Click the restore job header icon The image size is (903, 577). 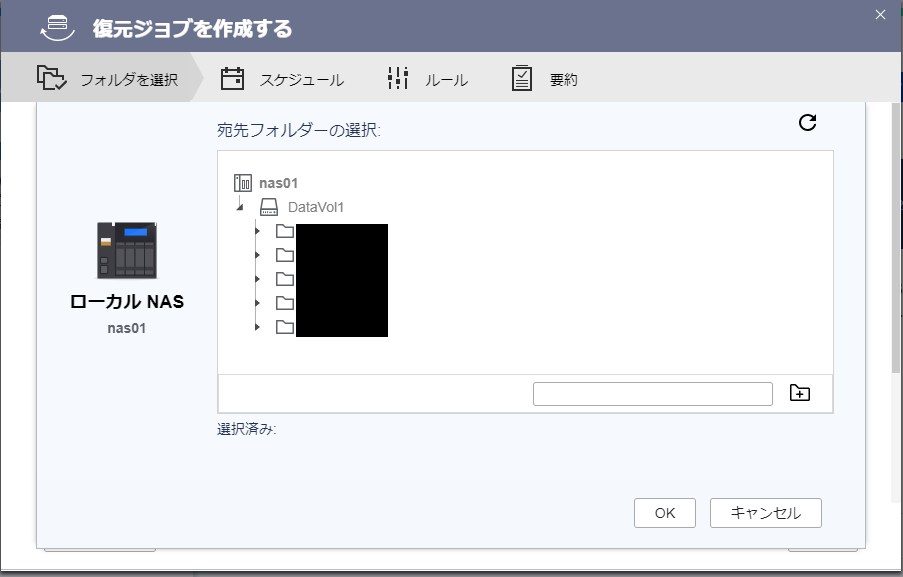58,28
